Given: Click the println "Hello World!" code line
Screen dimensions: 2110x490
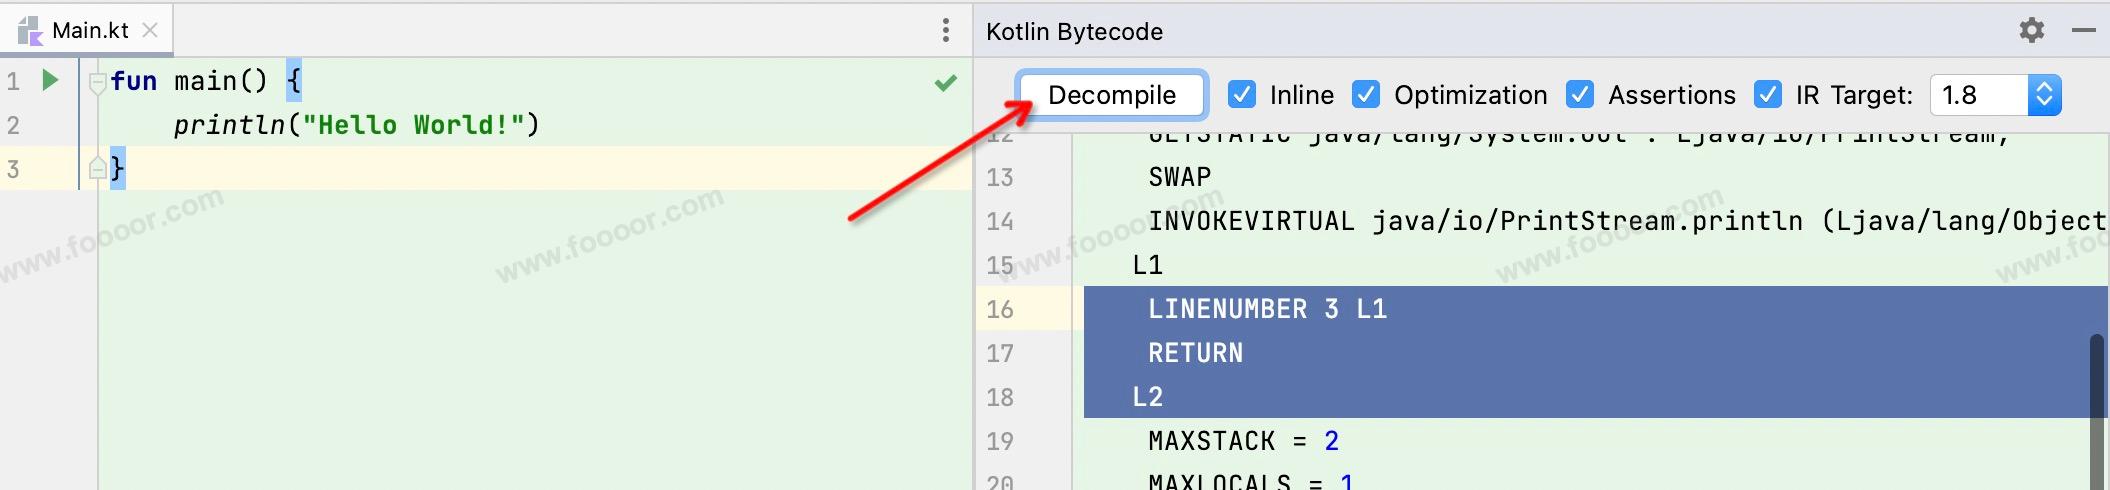Looking at the screenshot, I should 356,125.
